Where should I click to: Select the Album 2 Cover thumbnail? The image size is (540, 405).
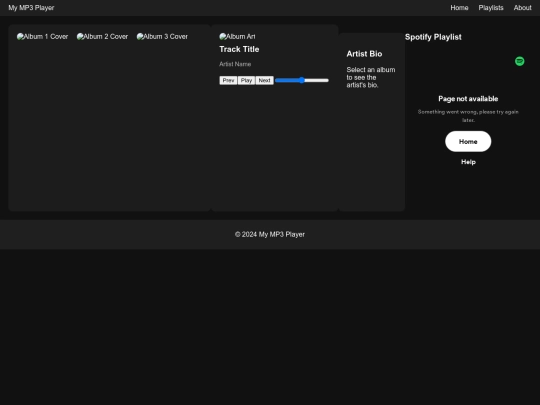pyautogui.click(x=102, y=37)
